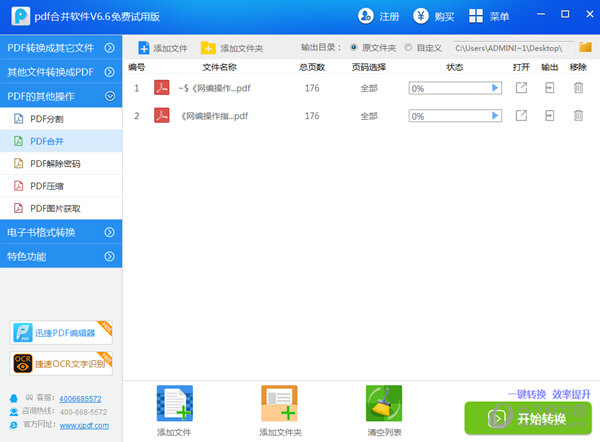Click the 编号 column header
The height and width of the screenshot is (442, 600).
[x=137, y=67]
